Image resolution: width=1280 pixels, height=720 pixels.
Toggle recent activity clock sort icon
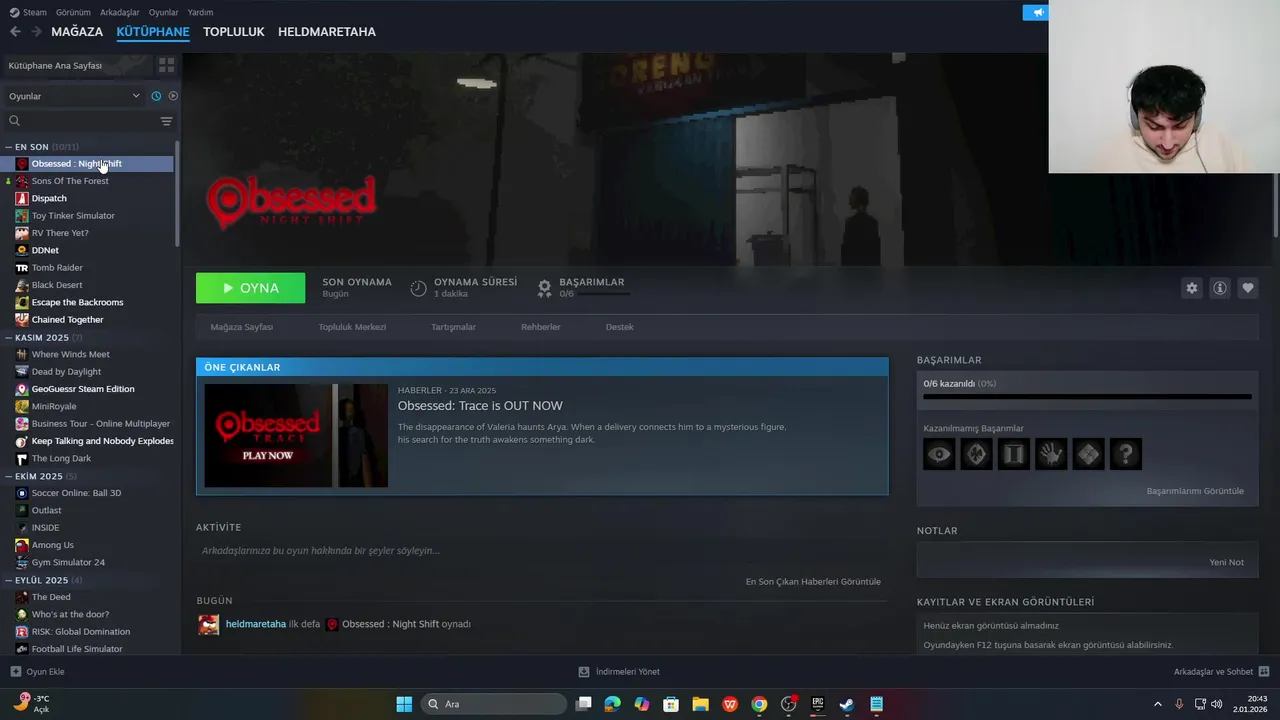156,96
